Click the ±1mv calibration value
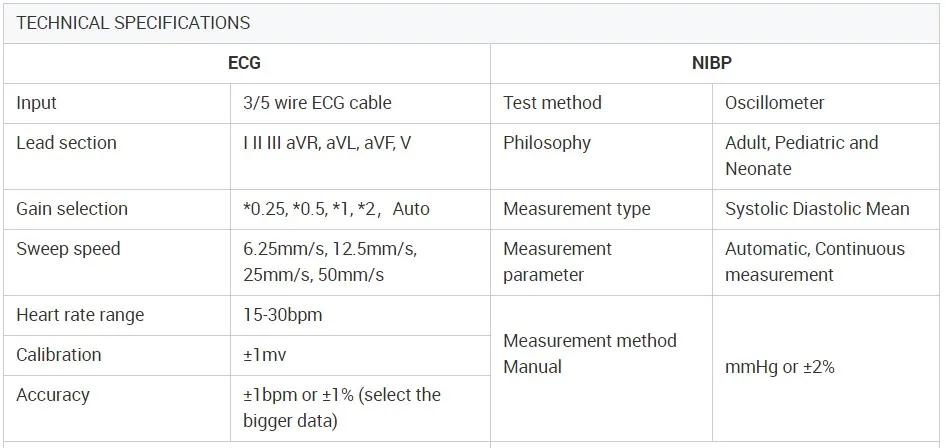The image size is (946, 448). point(265,355)
